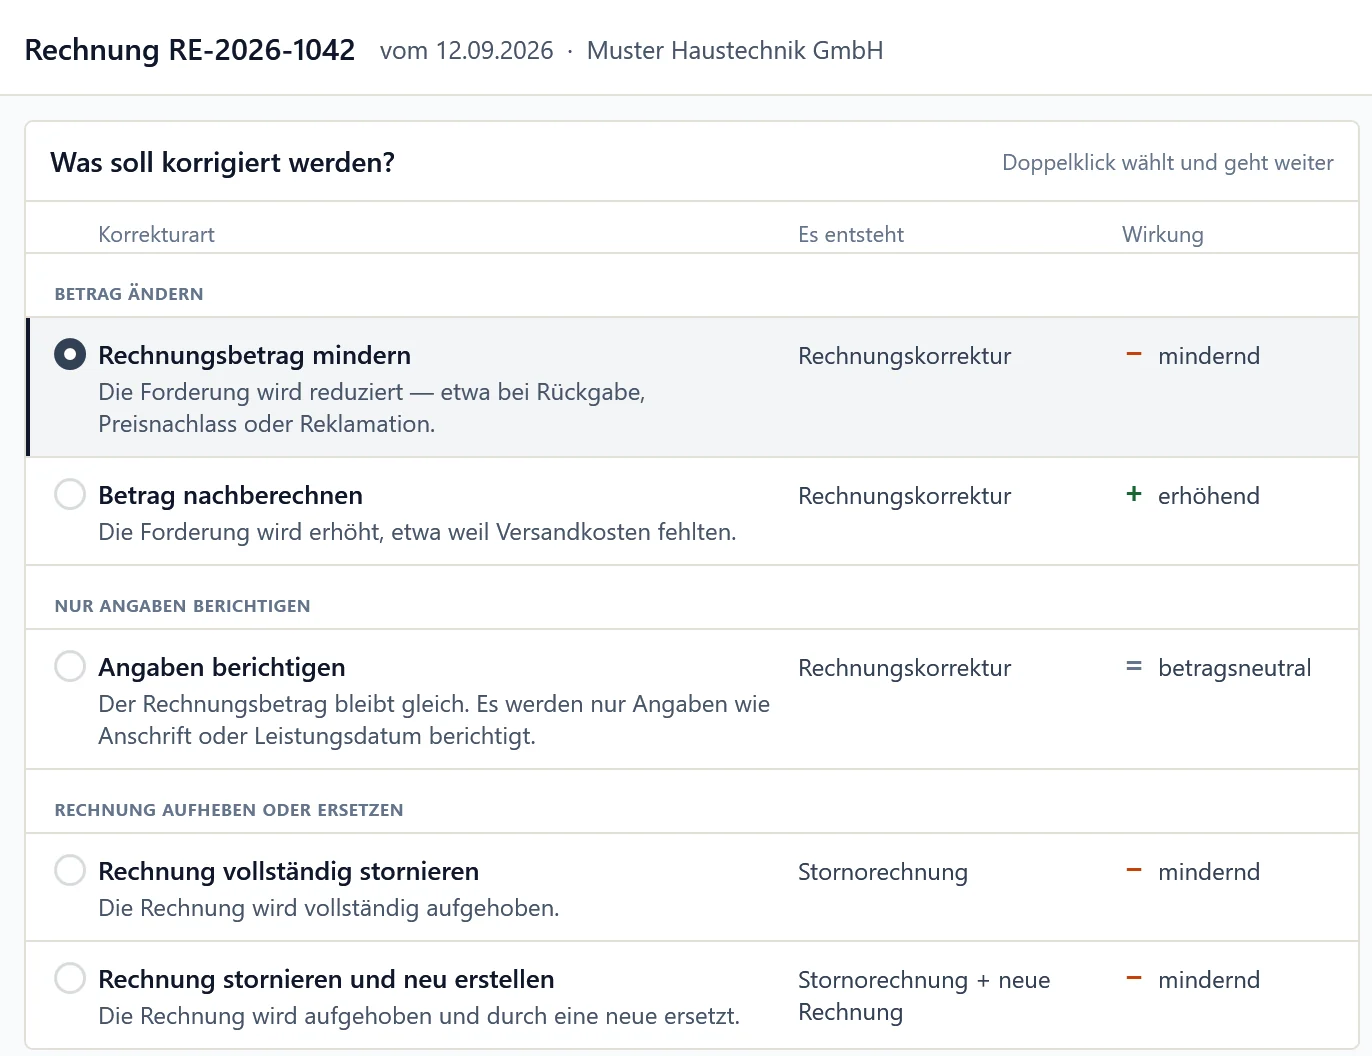1372x1056 pixels.
Task: Click the group heading "BETRAG ÄNDERN"
Action: 129,294
